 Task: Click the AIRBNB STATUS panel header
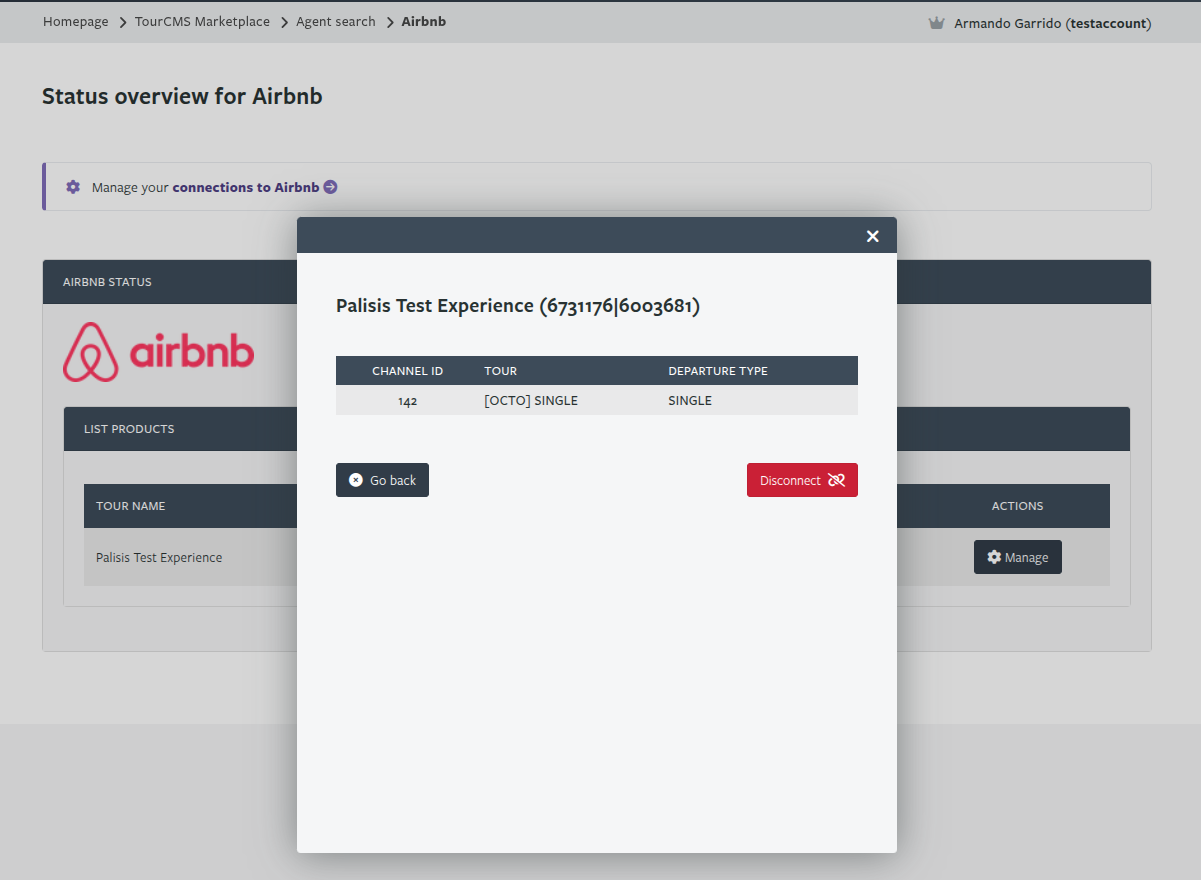click(x=107, y=282)
